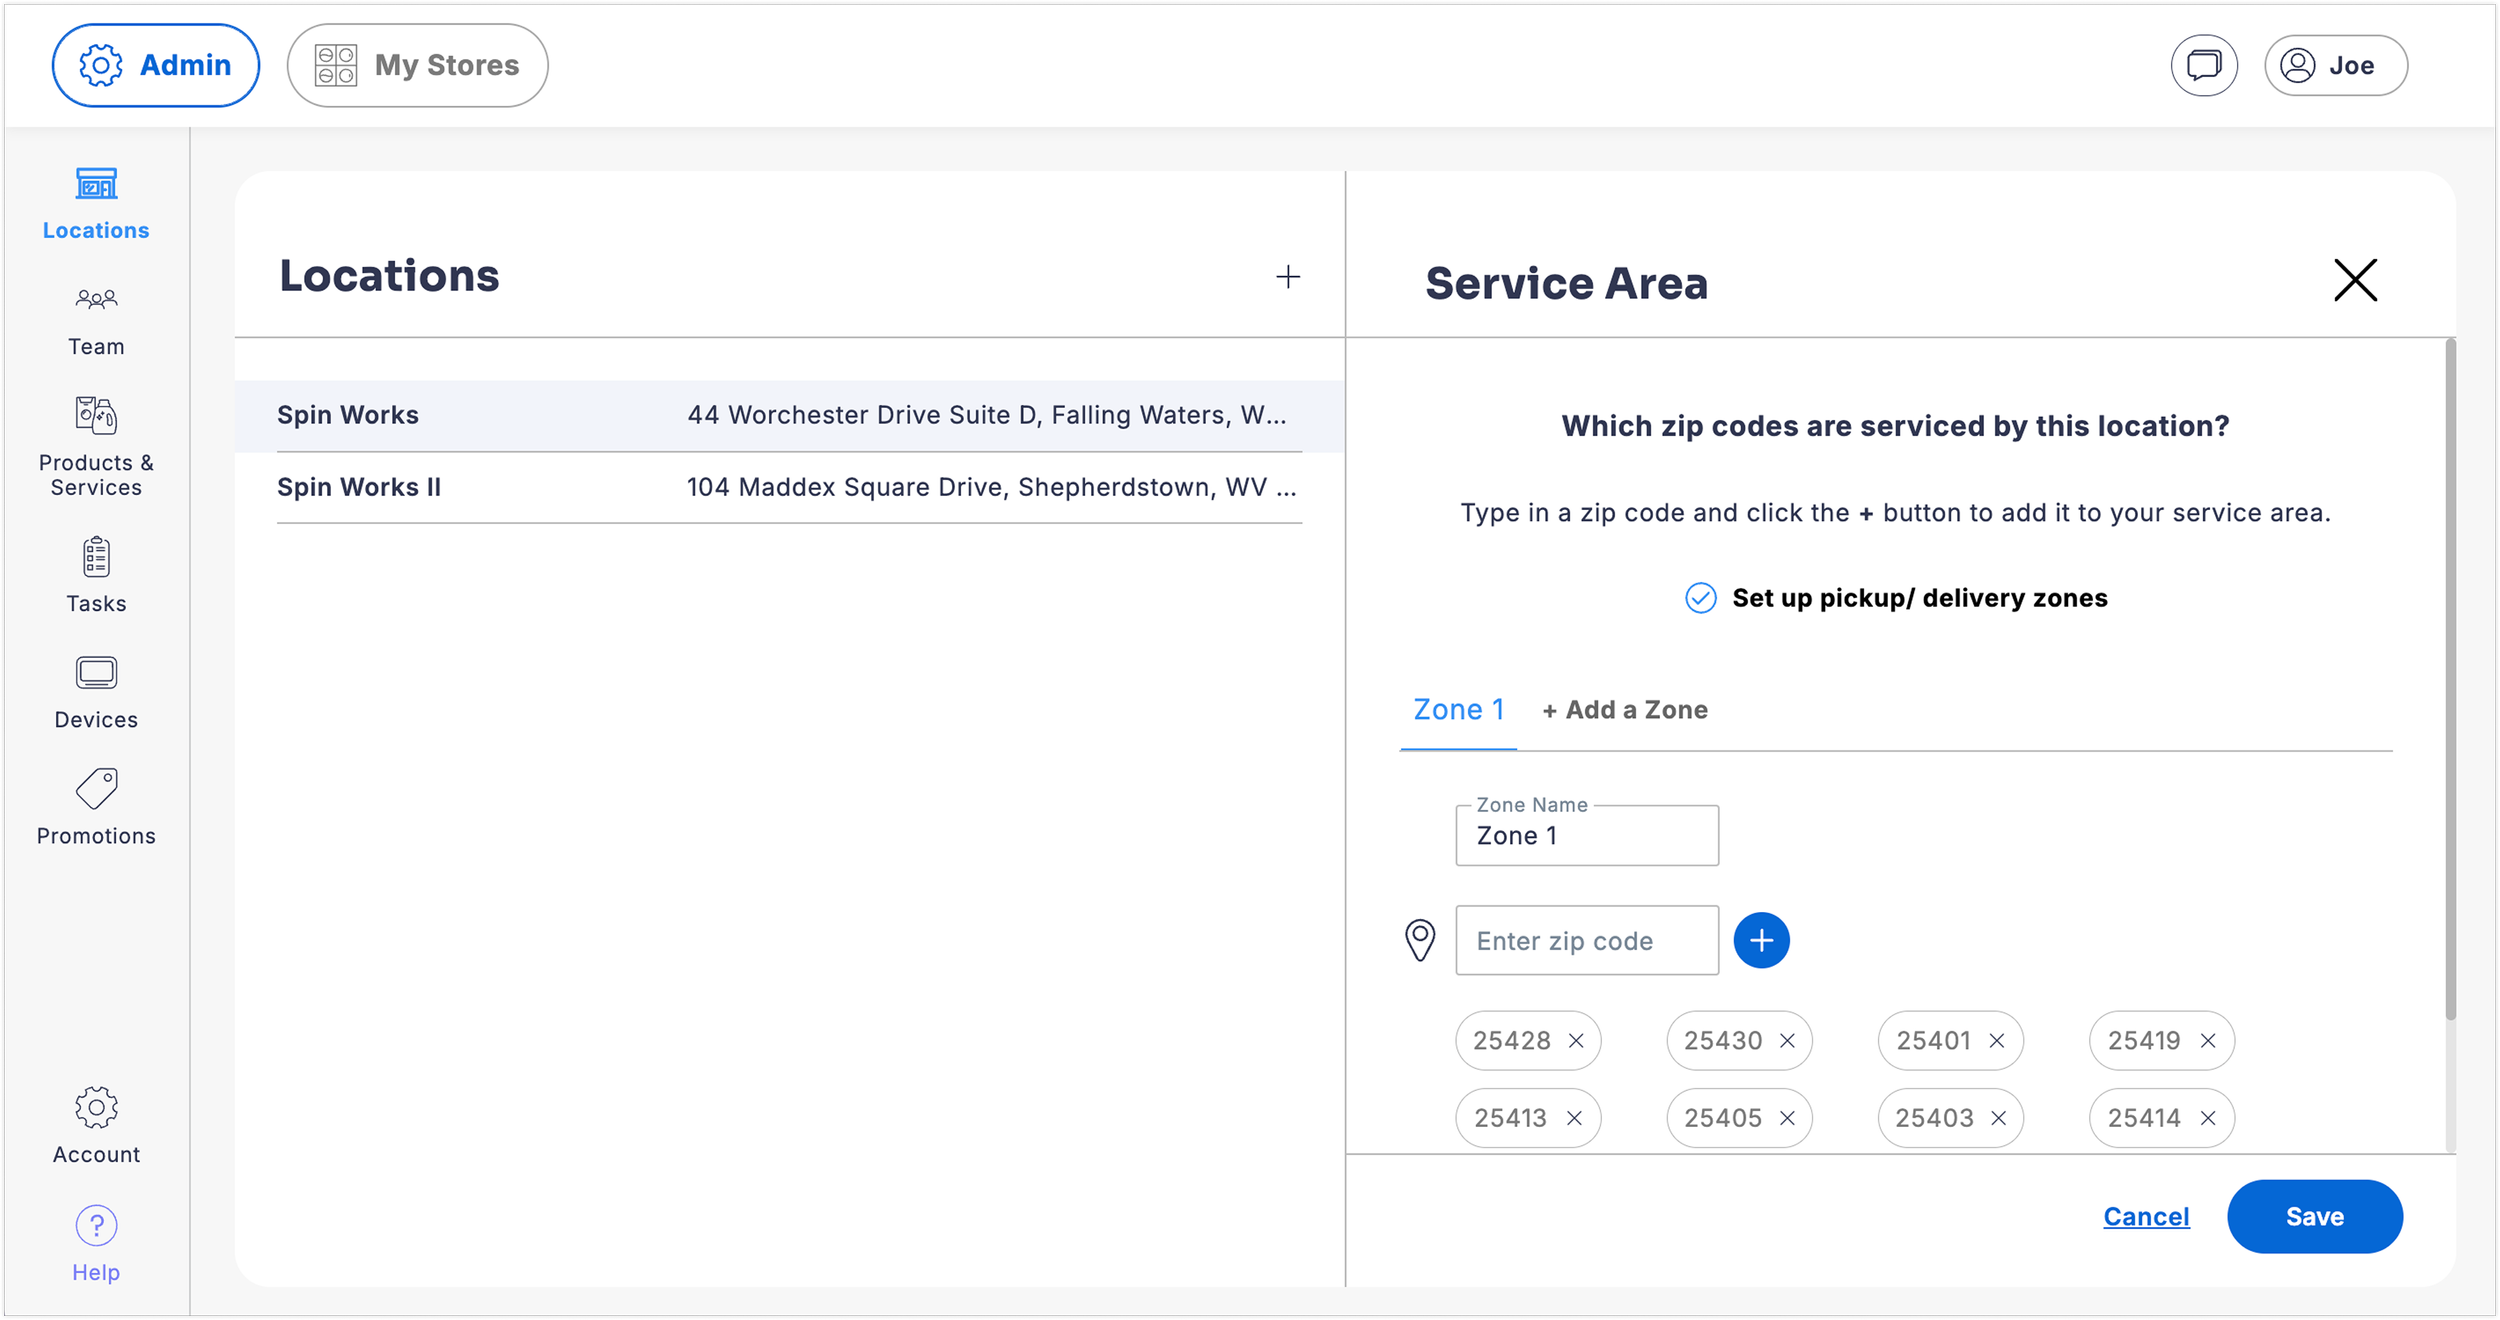The image size is (2500, 1320).
Task: Remove zip code 25428 chip
Action: (1576, 1041)
